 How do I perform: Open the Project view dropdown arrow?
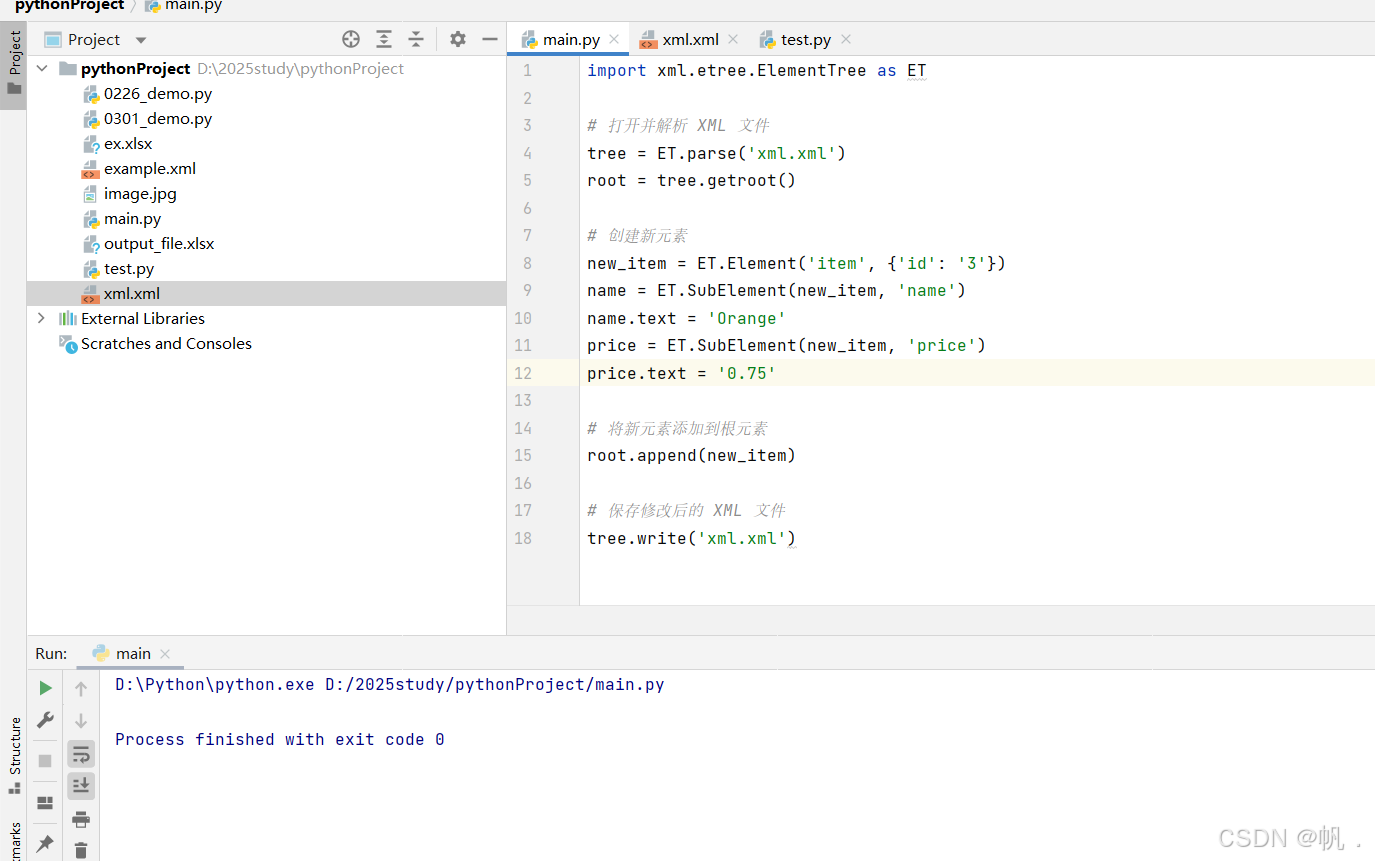[x=141, y=40]
